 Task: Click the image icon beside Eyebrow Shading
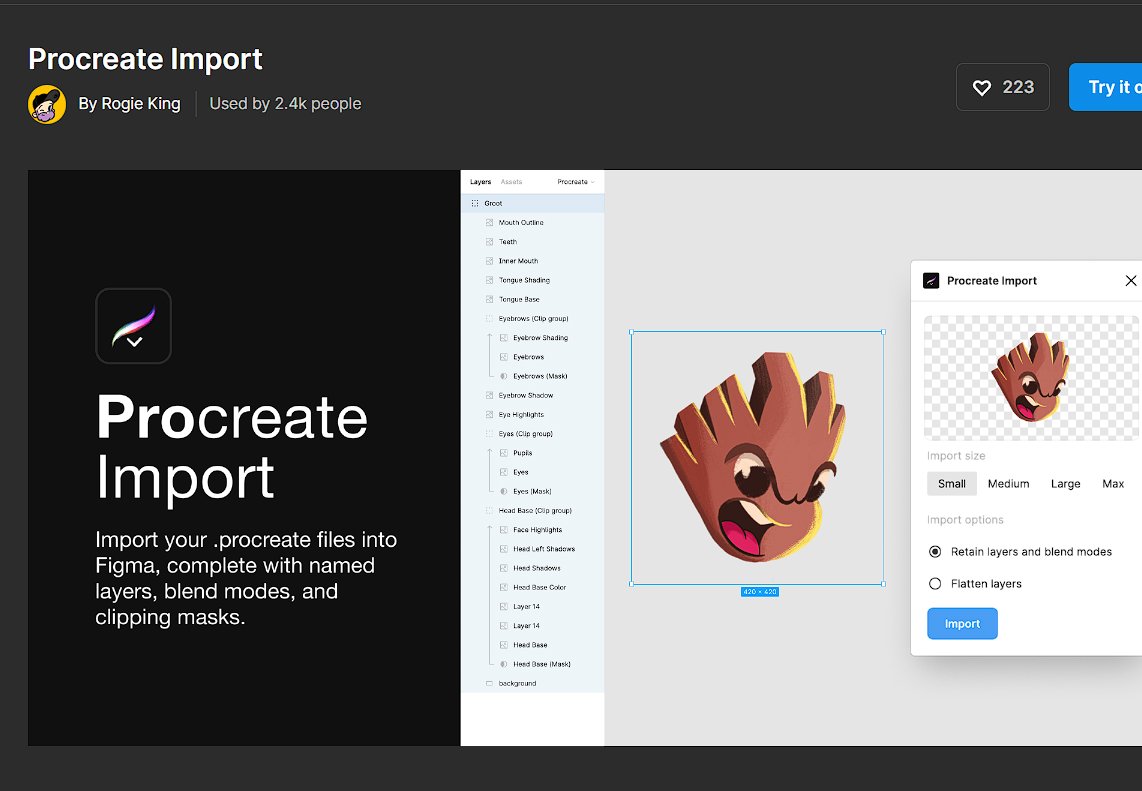pyautogui.click(x=504, y=338)
